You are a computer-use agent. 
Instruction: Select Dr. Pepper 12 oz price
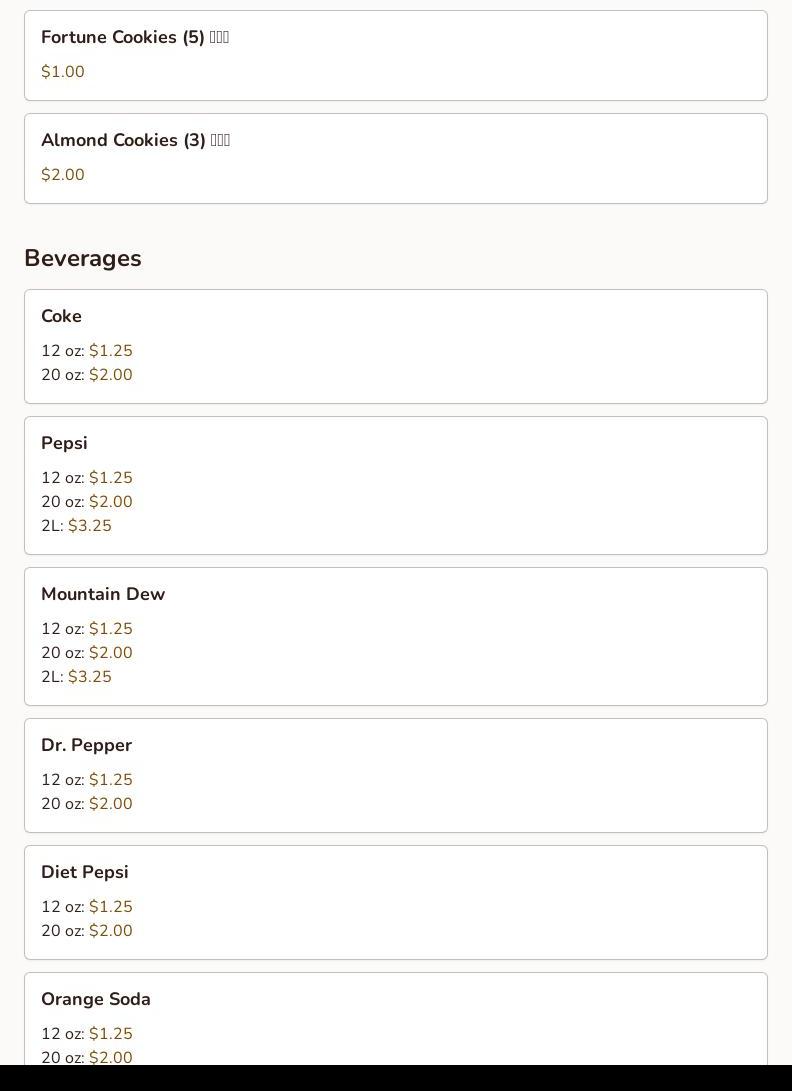coord(110,780)
